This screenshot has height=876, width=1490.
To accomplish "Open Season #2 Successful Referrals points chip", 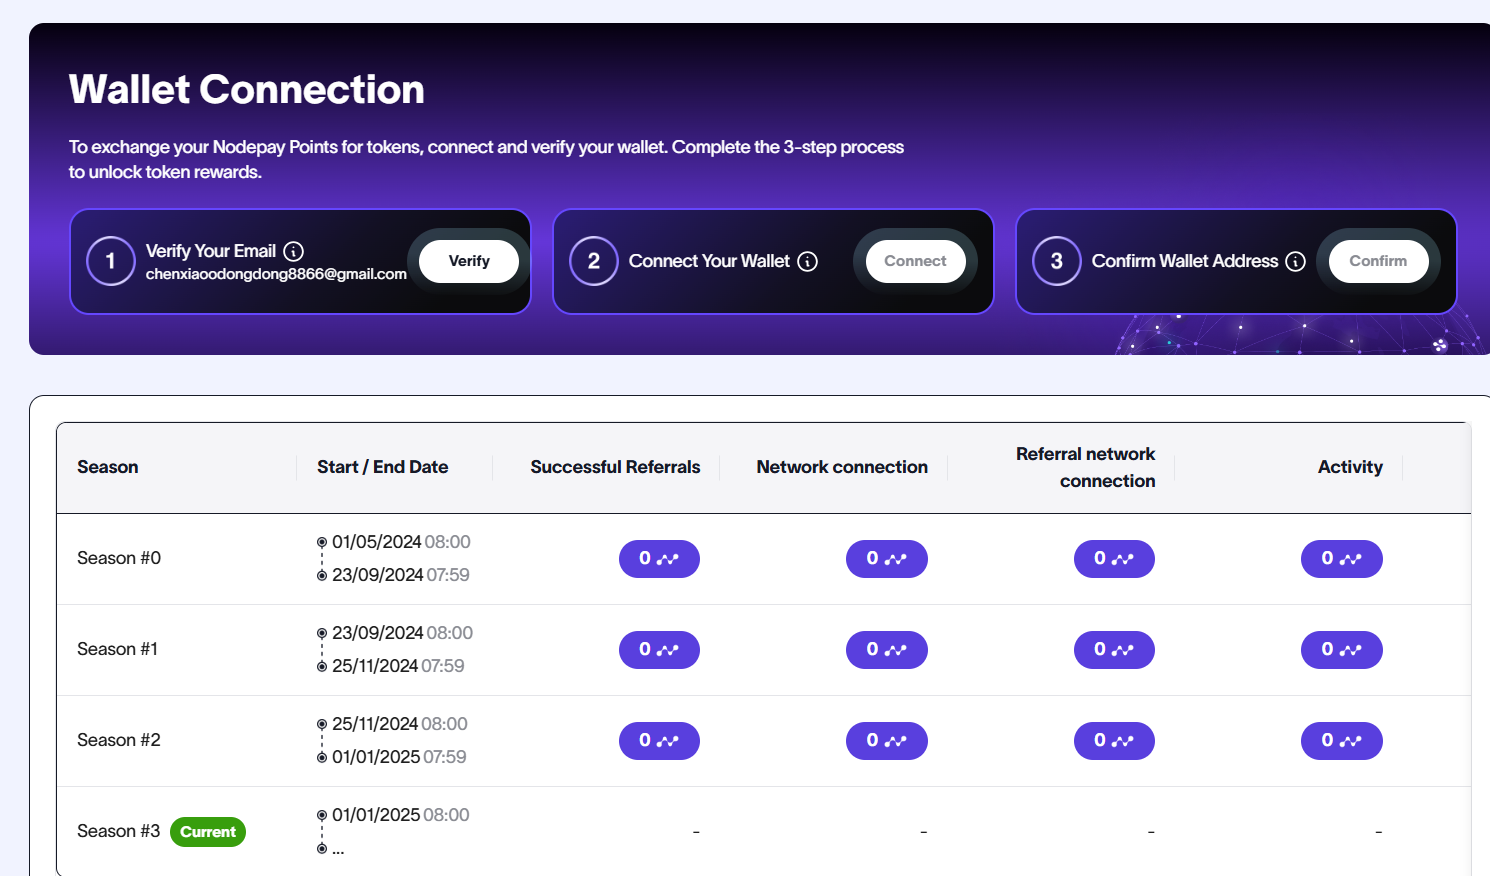I will 659,741.
